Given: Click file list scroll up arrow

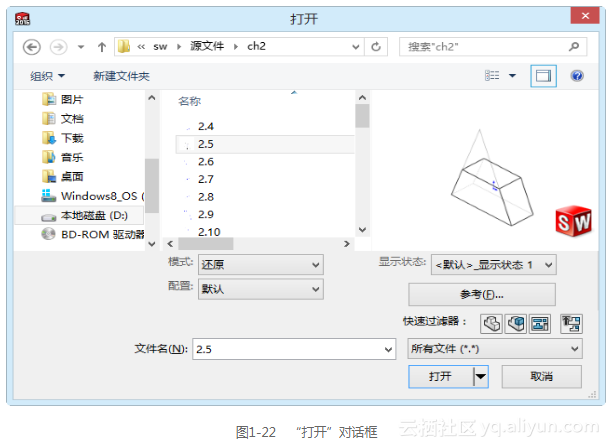Looking at the screenshot, I should (x=362, y=98).
